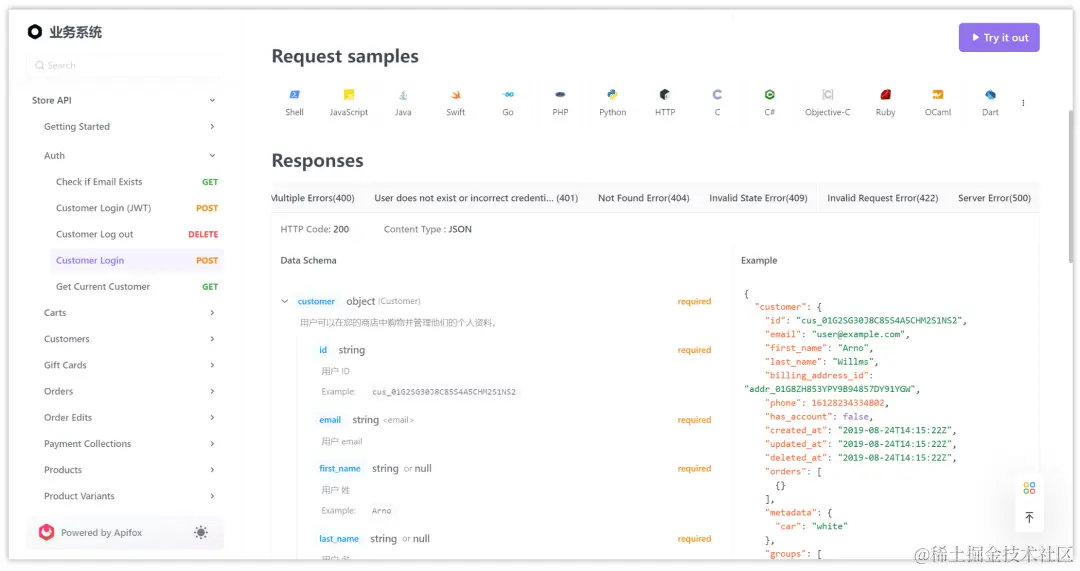
Task: Switch to Not Found Error(404) tab
Action: (x=643, y=198)
